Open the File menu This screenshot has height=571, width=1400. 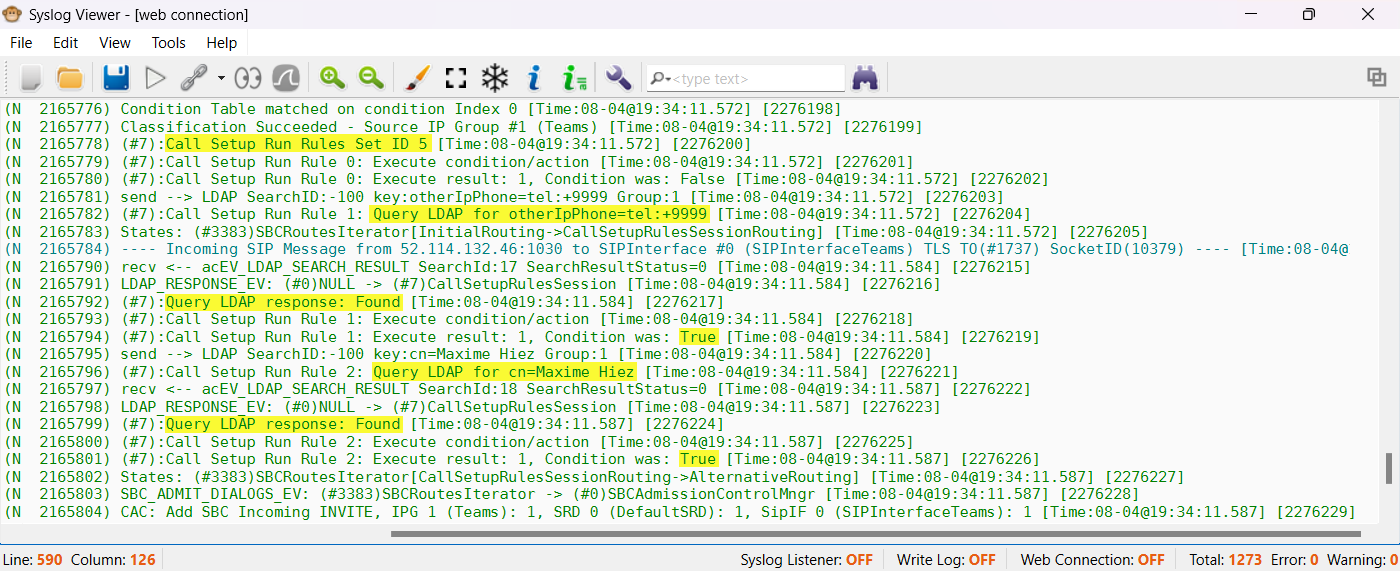[21, 43]
